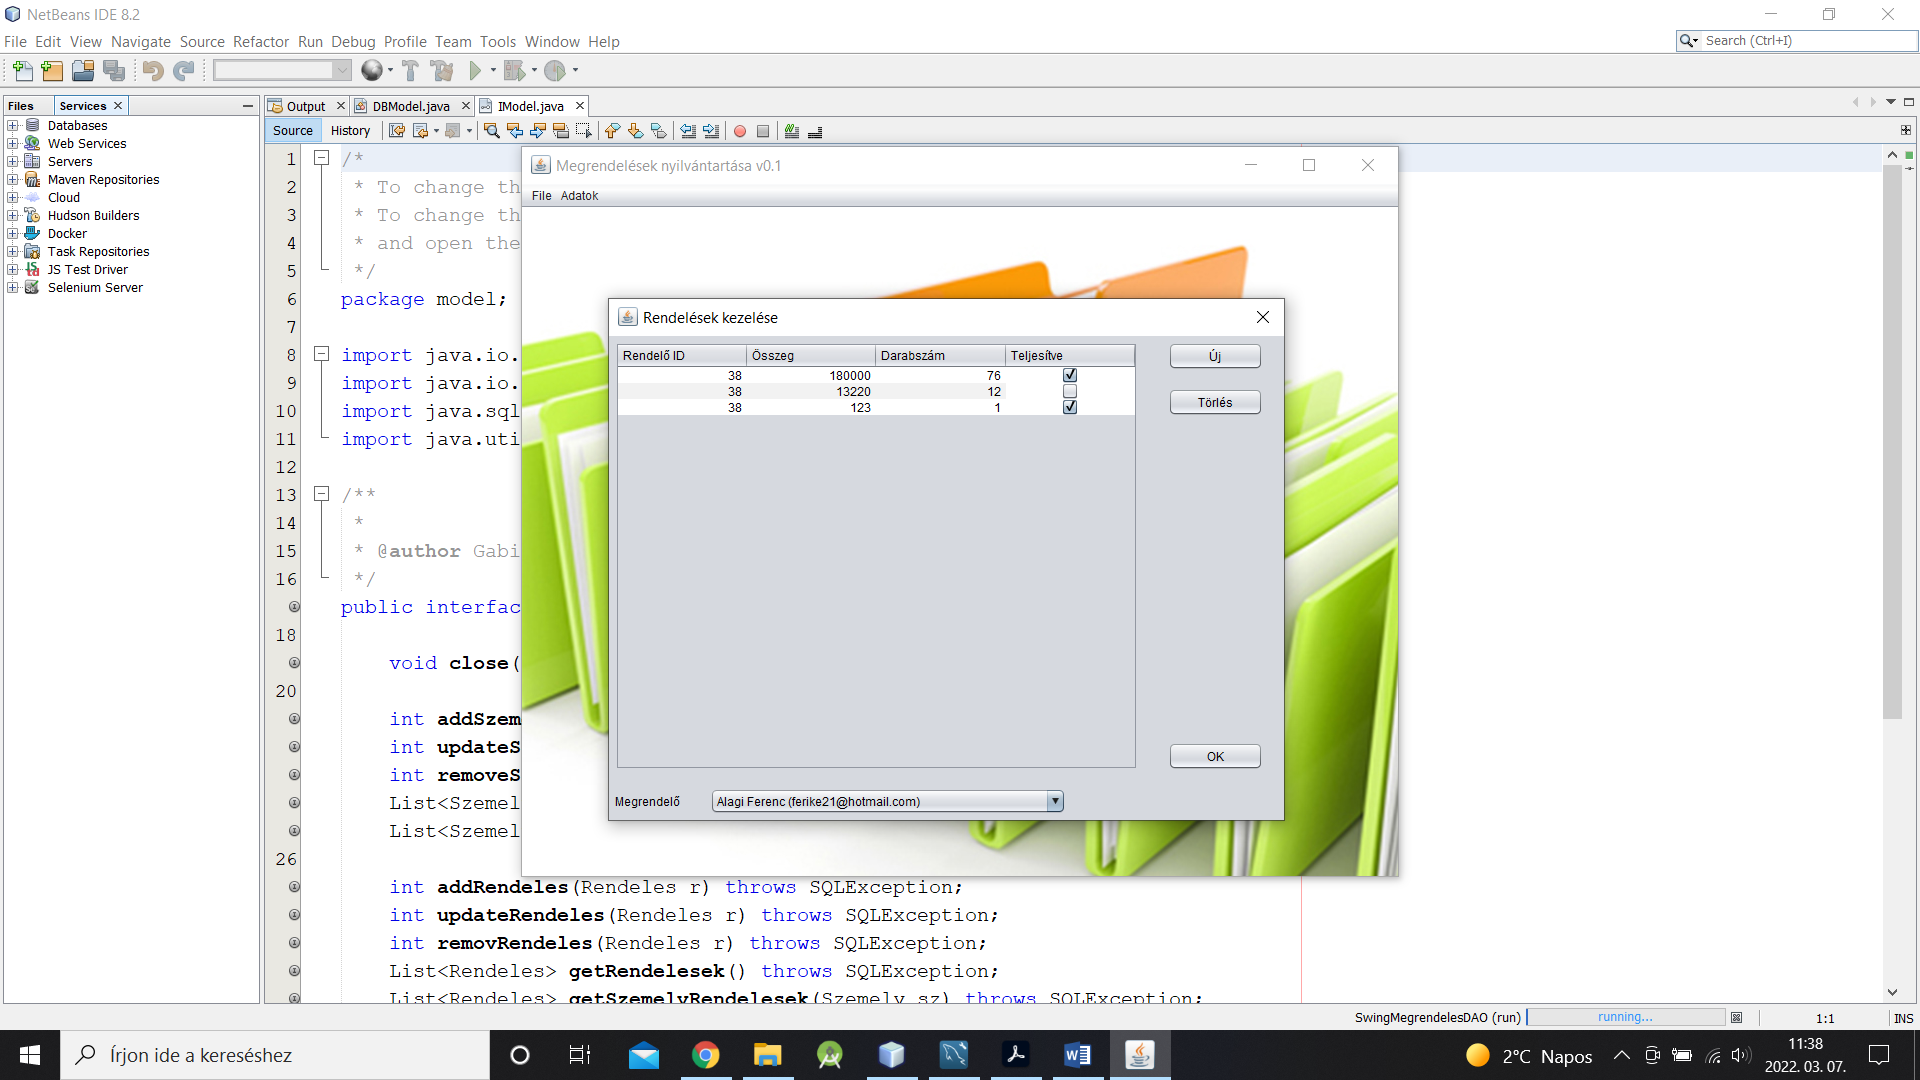Collapse the code fold at line 8

[x=322, y=354]
